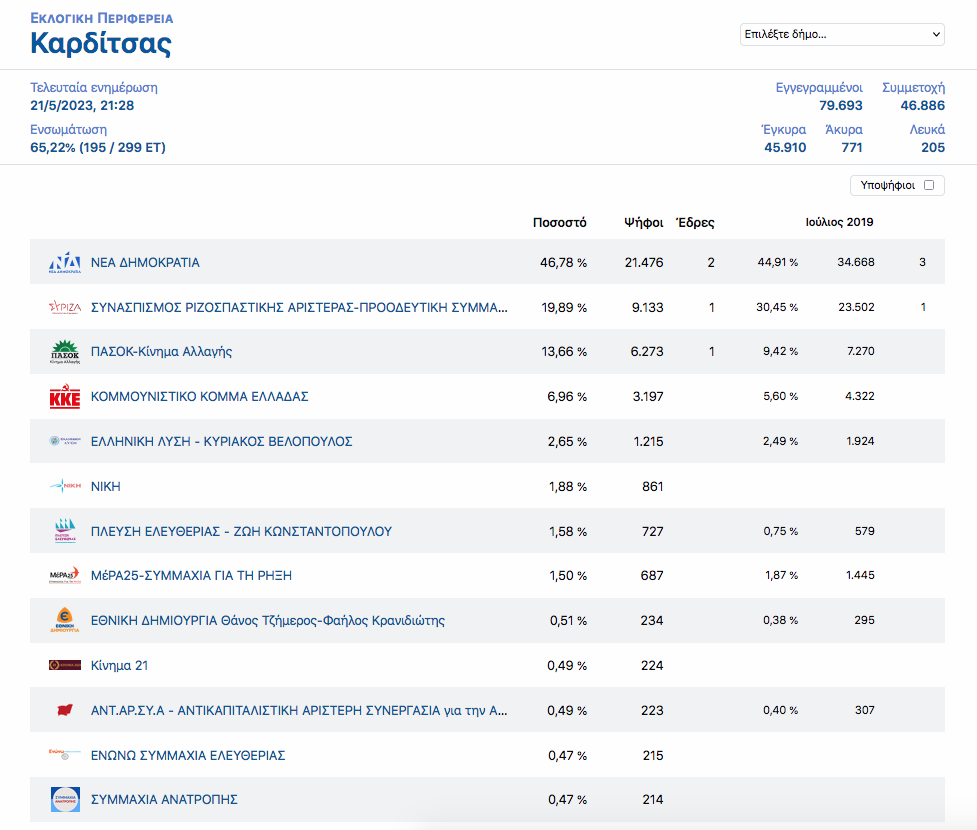Click the Έδρες column header
The width and height of the screenshot is (977, 830).
[x=695, y=222]
